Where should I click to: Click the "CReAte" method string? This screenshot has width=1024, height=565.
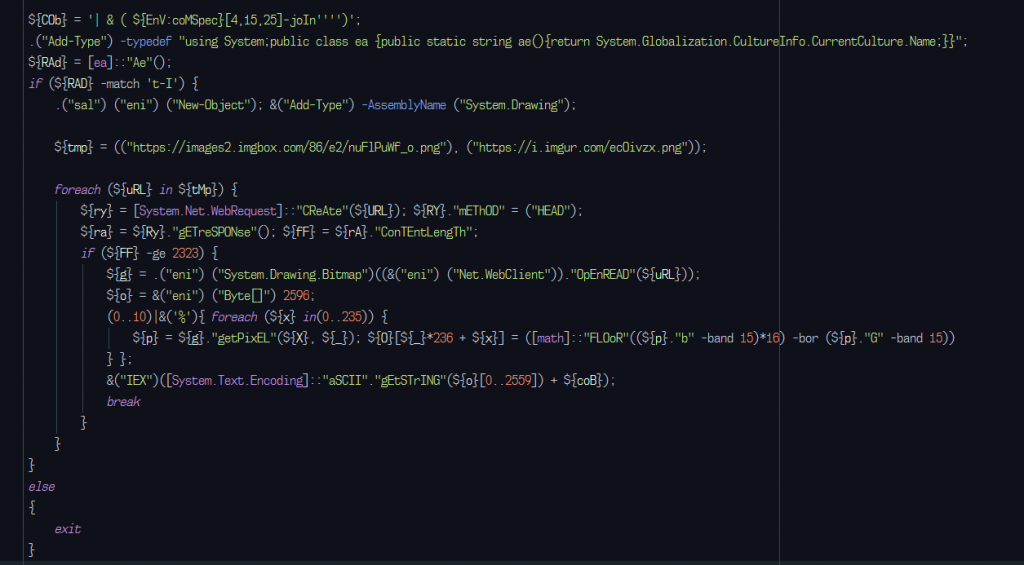[x=322, y=211]
